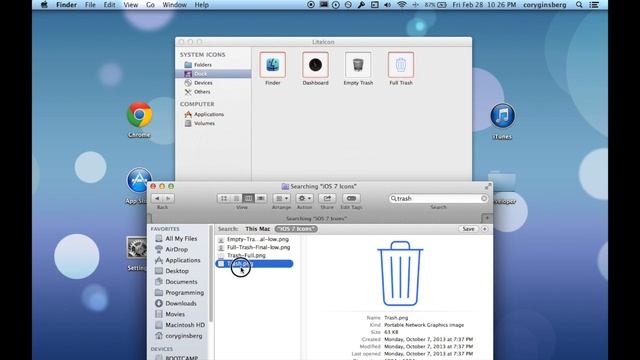Open the Finder menu in menu bar
This screenshot has width=640, height=360.
tap(67, 5)
